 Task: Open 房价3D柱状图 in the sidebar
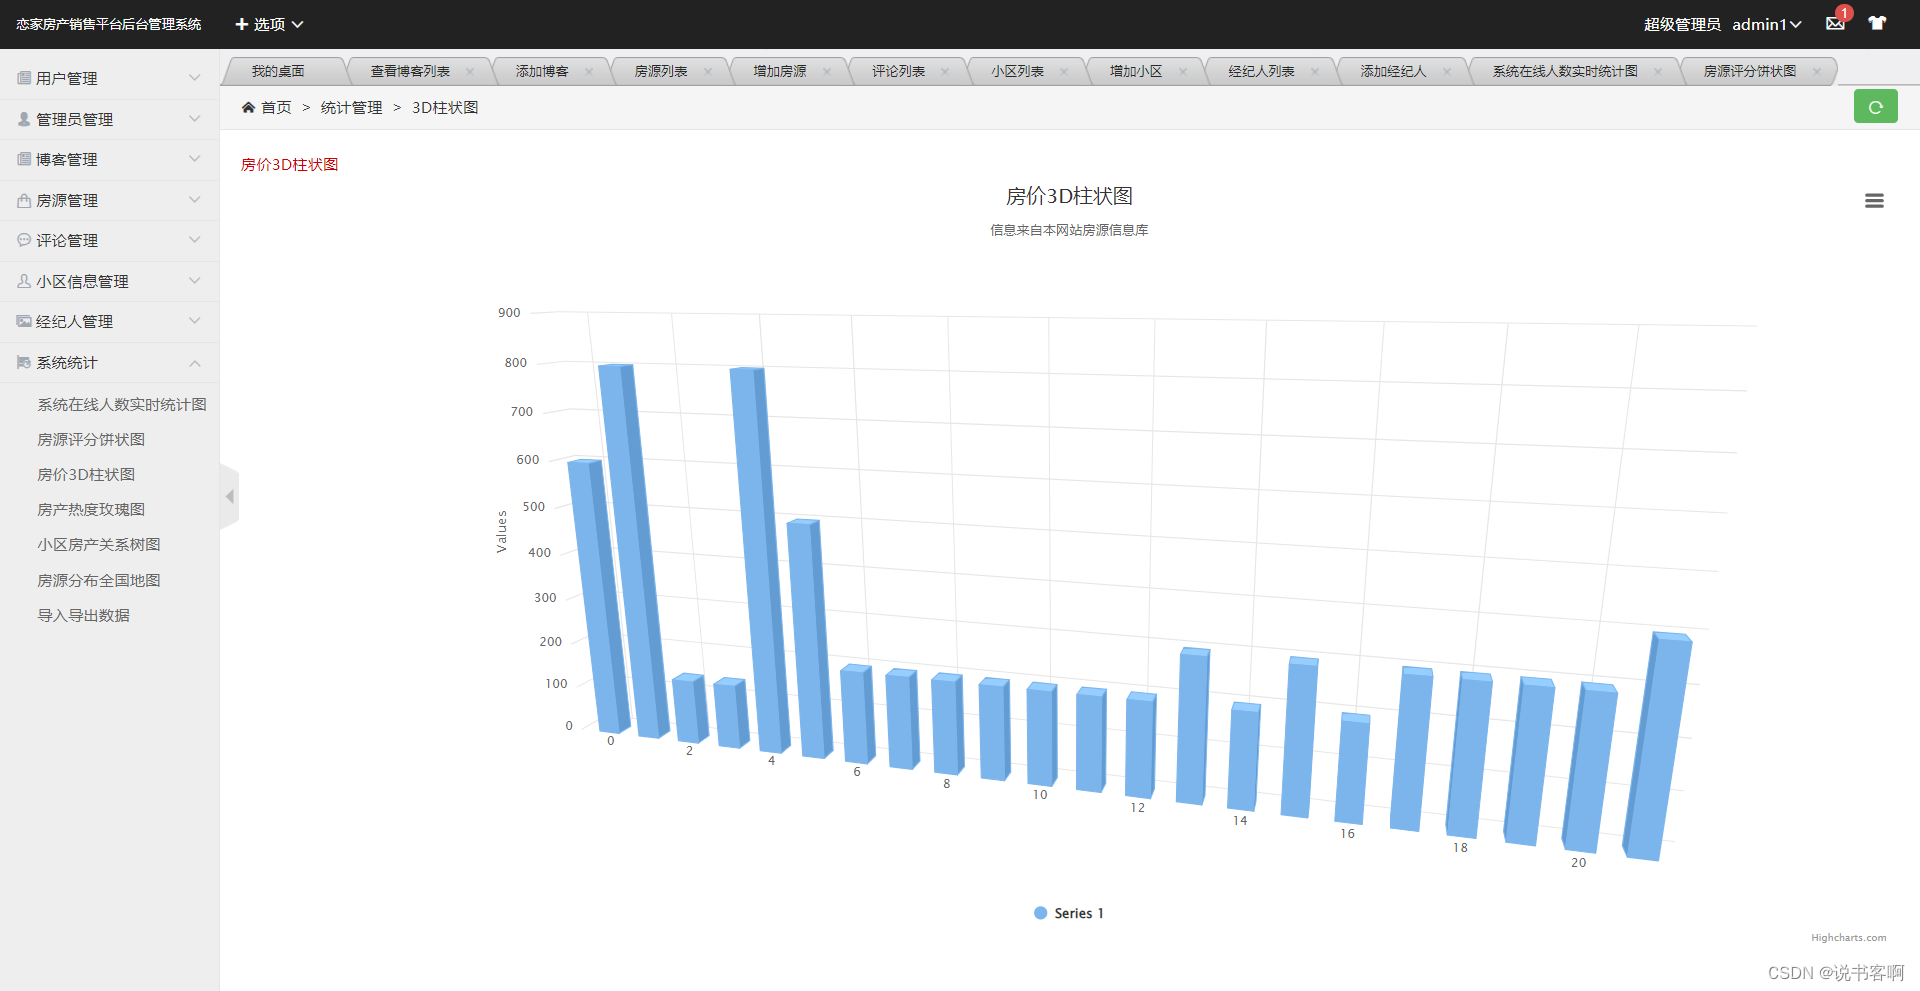coord(86,474)
